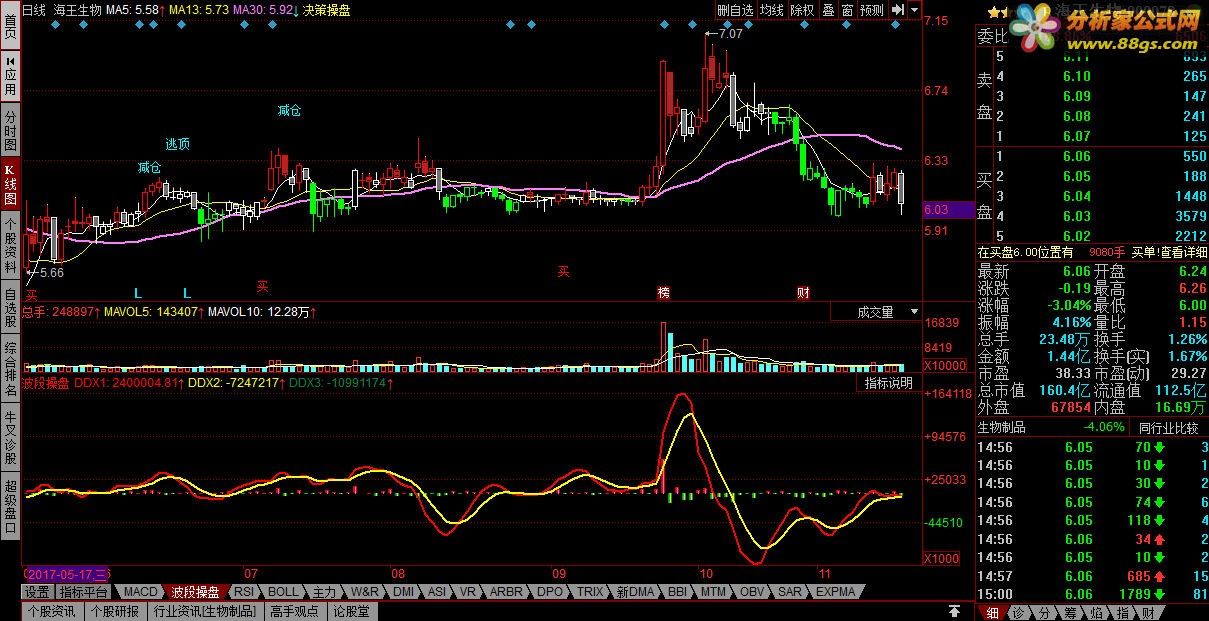Select the 筹 tab in right panel

[x=1070, y=612]
